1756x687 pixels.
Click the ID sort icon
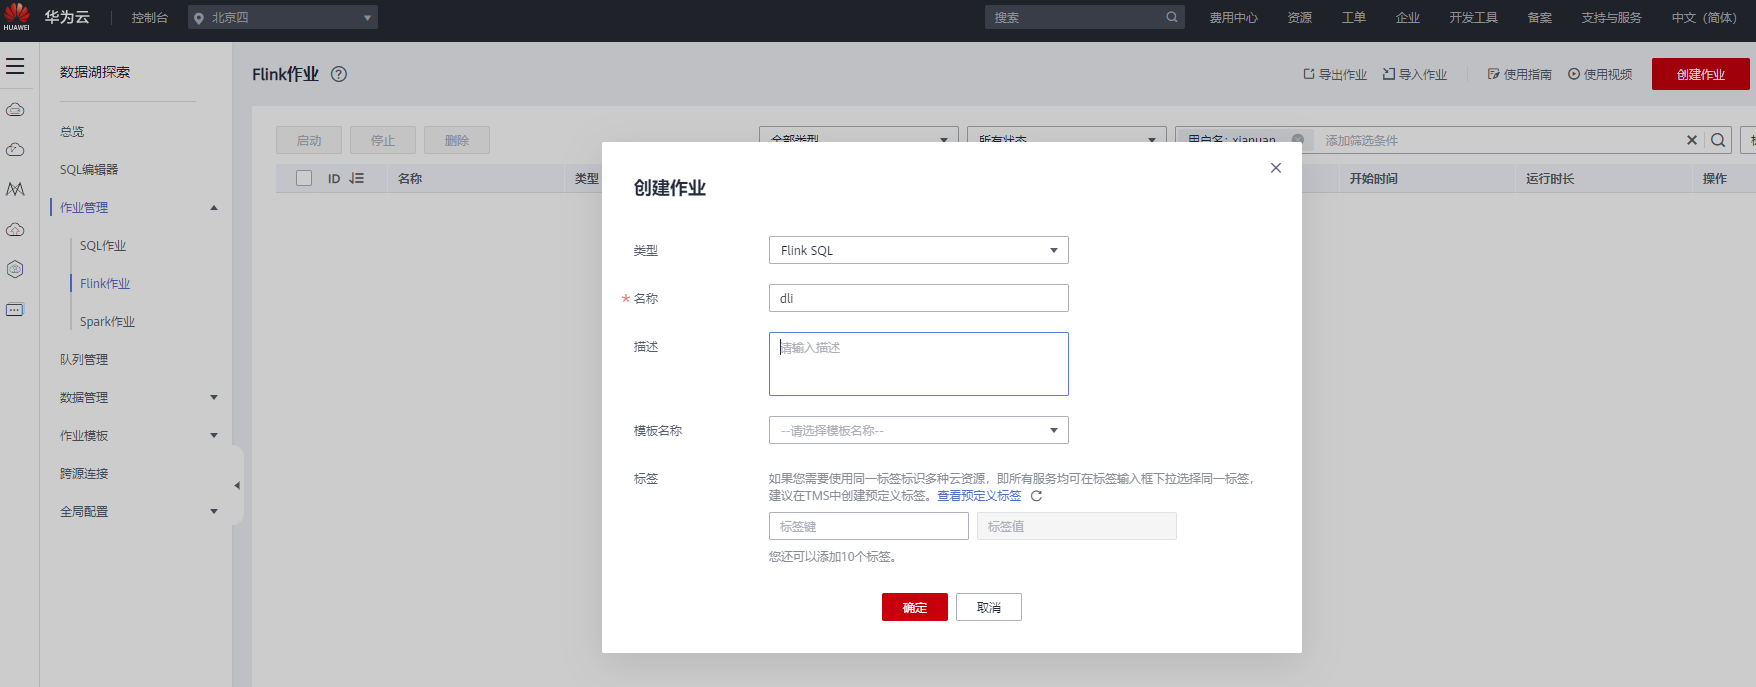coord(357,178)
